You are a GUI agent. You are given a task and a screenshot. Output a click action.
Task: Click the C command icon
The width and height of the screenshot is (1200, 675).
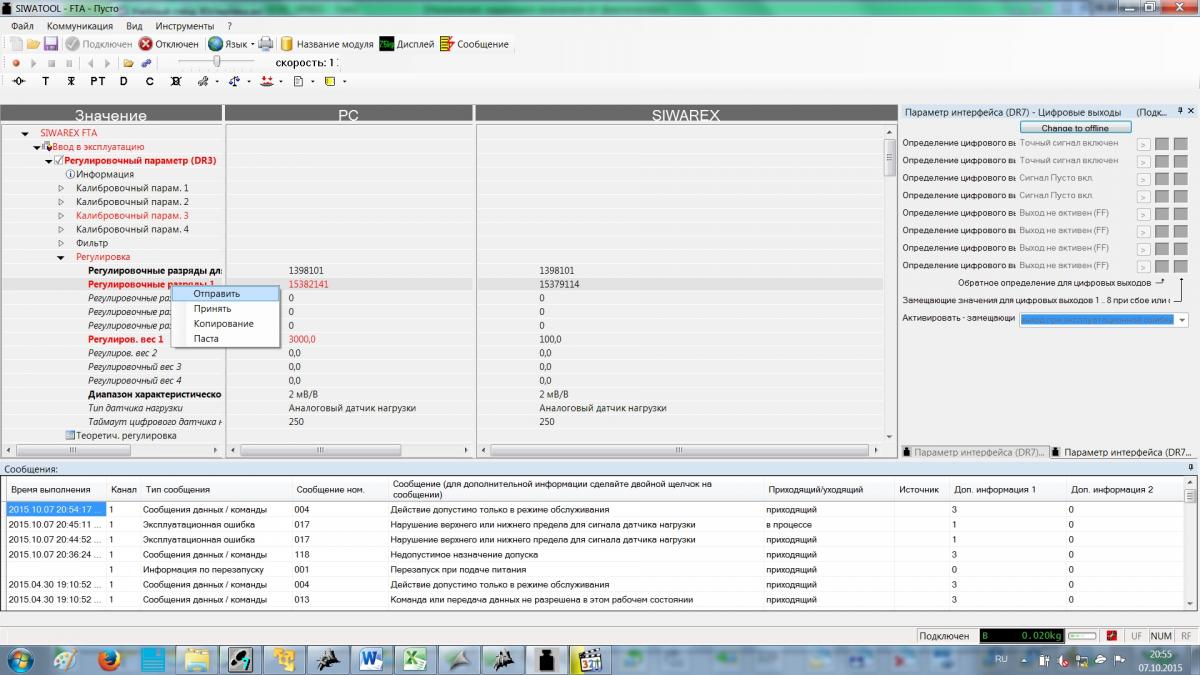click(x=150, y=81)
